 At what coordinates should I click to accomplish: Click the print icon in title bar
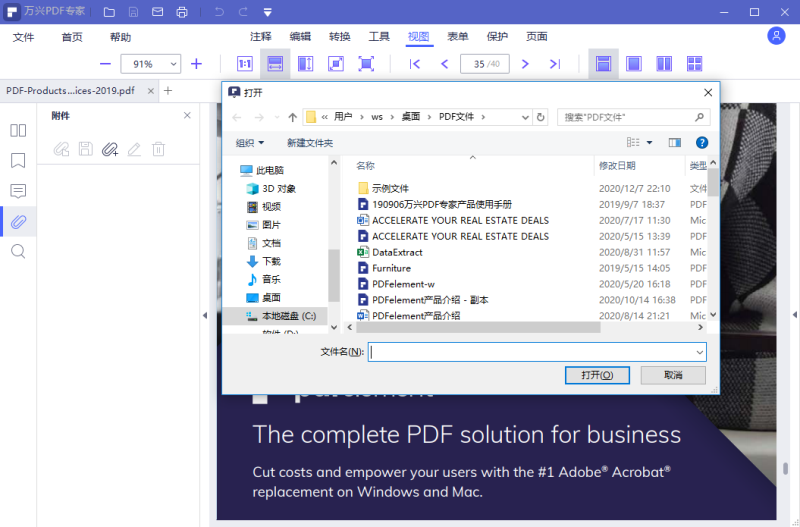(x=182, y=12)
